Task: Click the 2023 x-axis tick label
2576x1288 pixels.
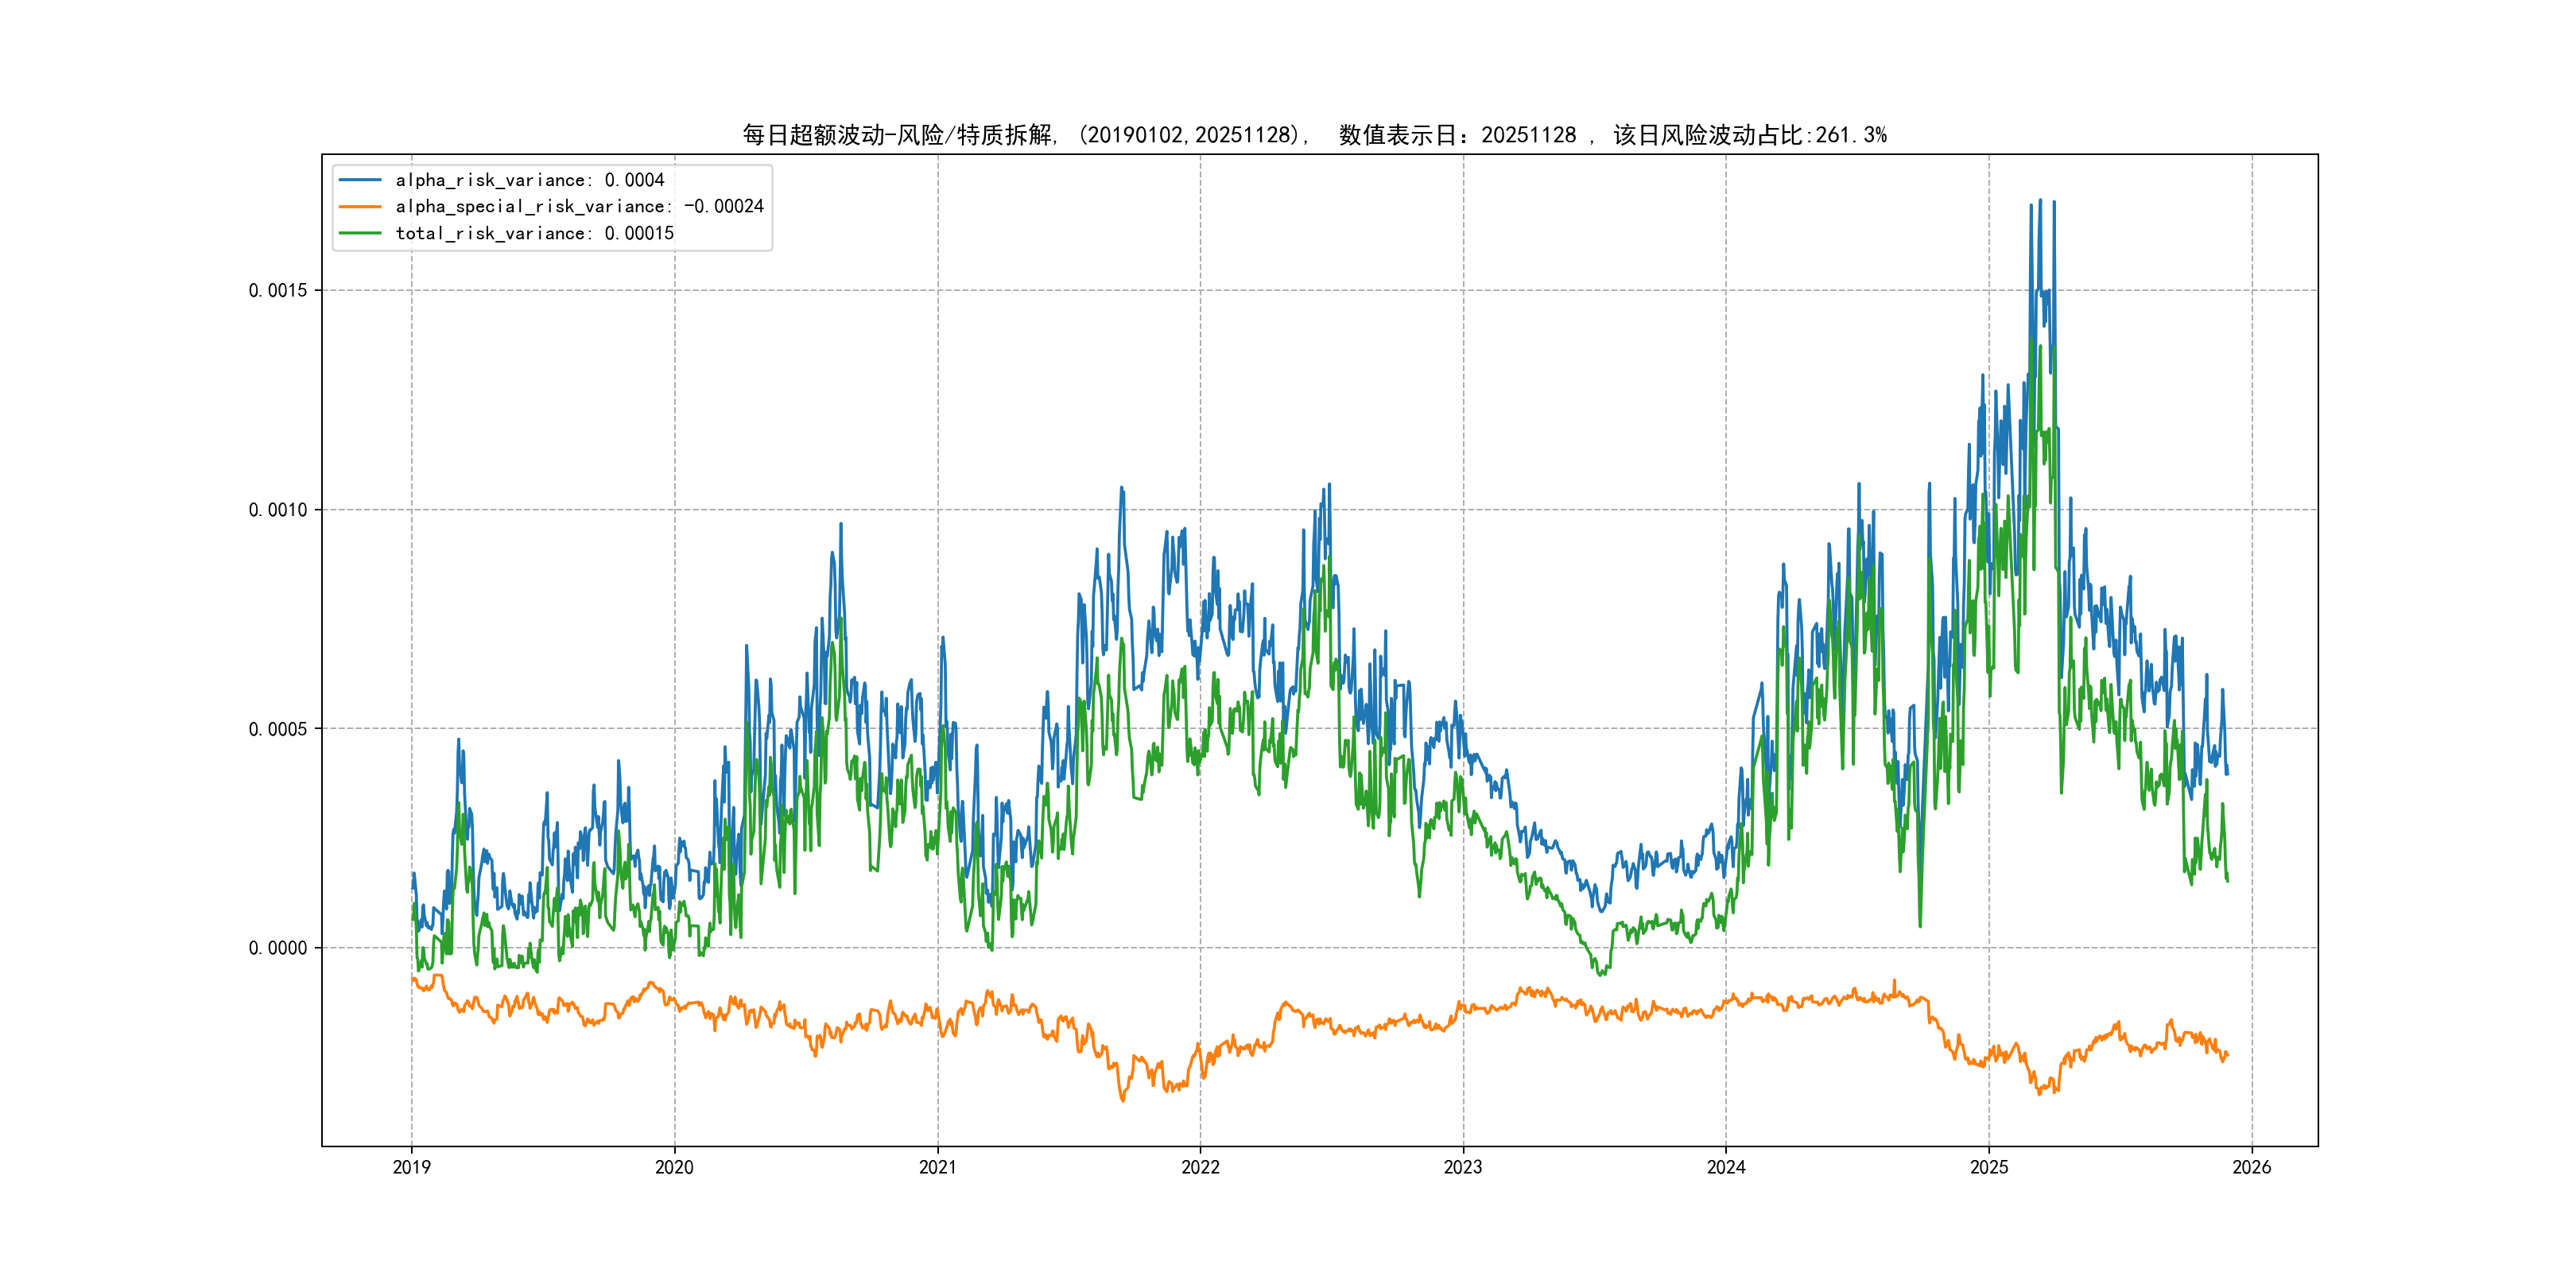Action: (1463, 1167)
